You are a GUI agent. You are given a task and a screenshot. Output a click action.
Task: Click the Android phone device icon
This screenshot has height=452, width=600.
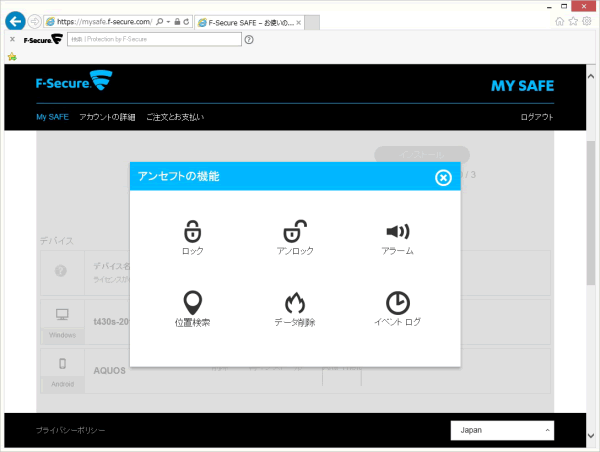[62, 363]
